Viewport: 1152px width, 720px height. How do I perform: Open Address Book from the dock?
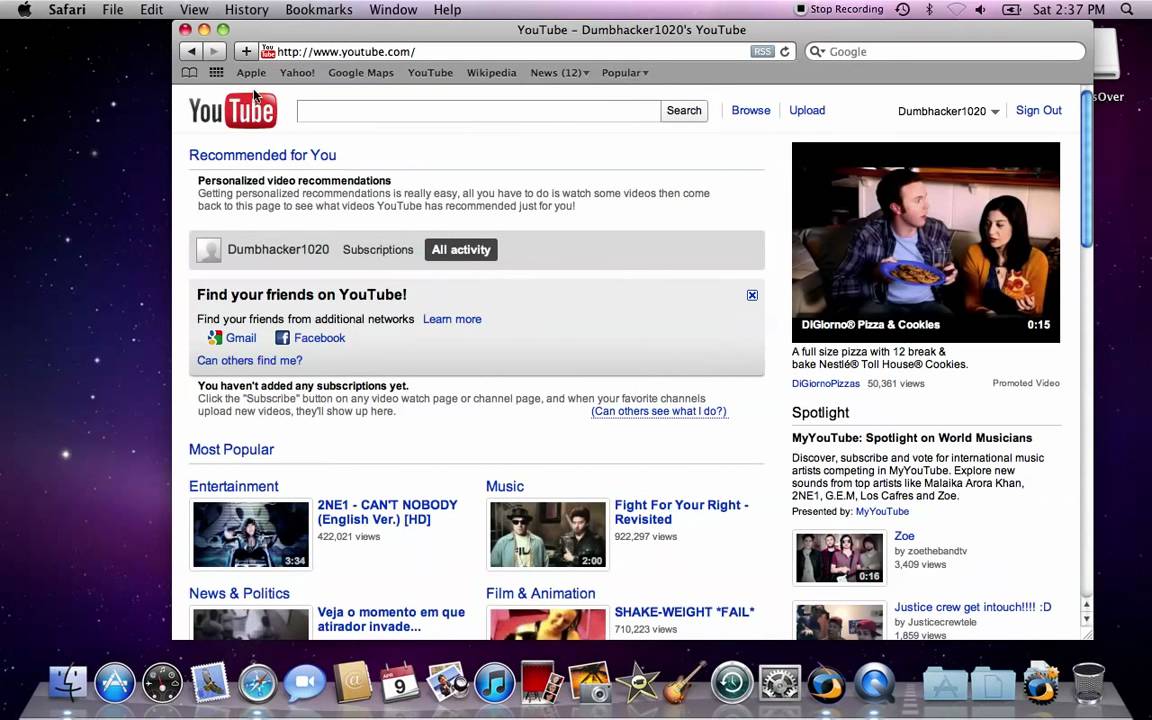[353, 683]
